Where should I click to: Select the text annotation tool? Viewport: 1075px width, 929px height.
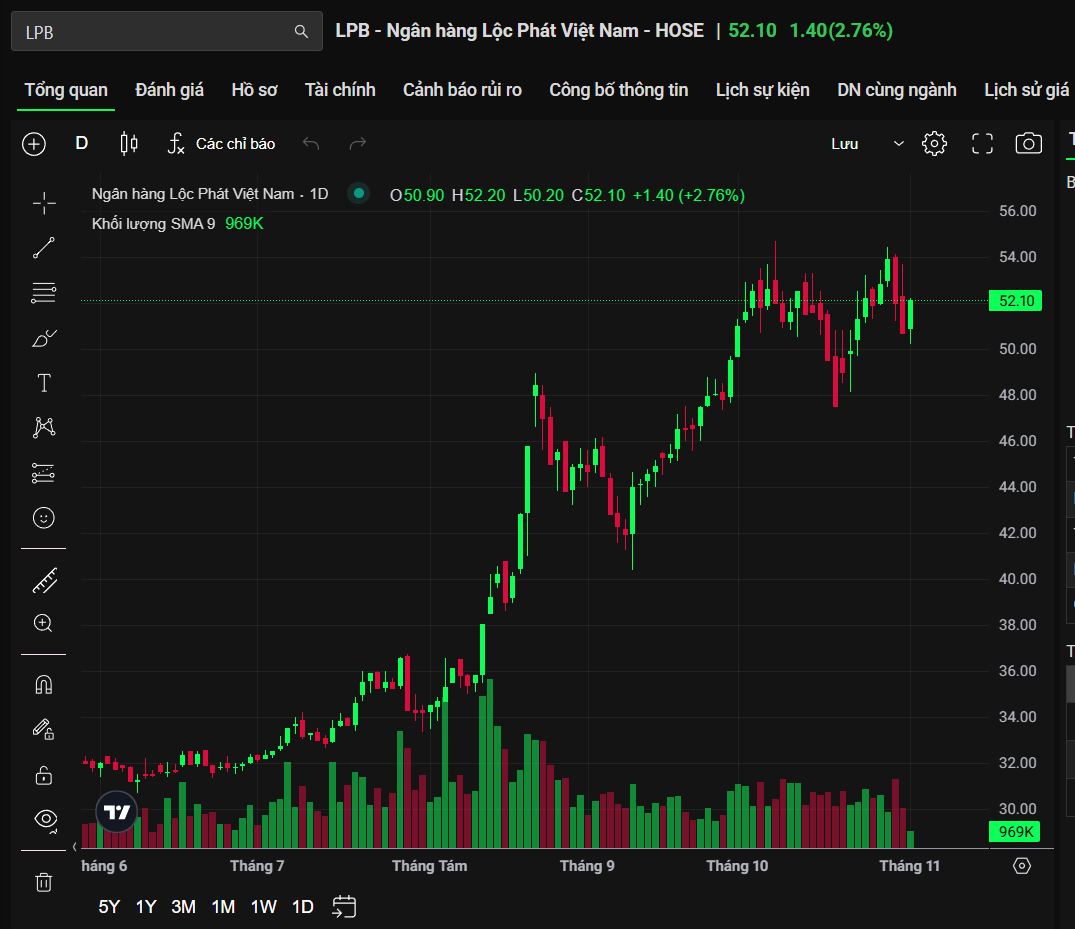tap(44, 383)
